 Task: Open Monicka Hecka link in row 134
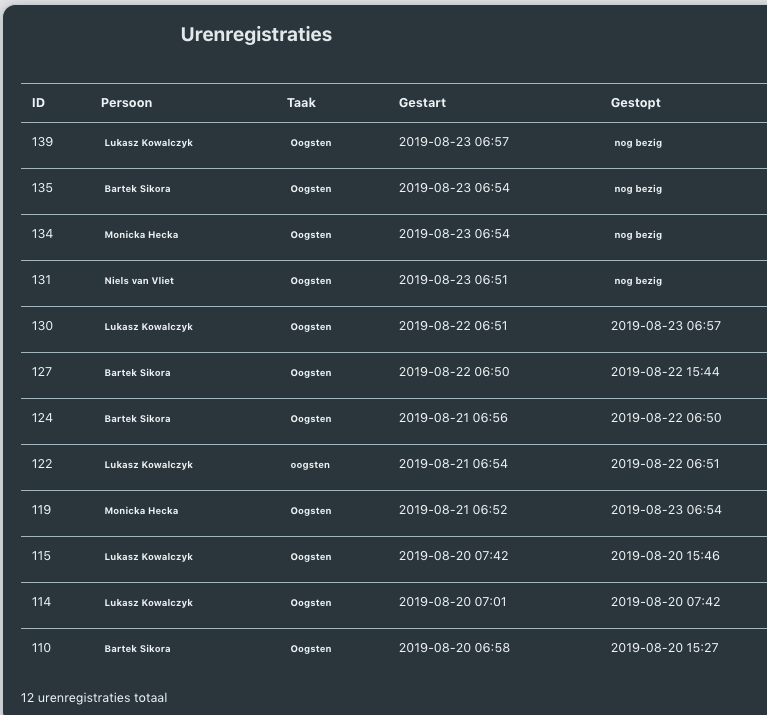(x=141, y=235)
